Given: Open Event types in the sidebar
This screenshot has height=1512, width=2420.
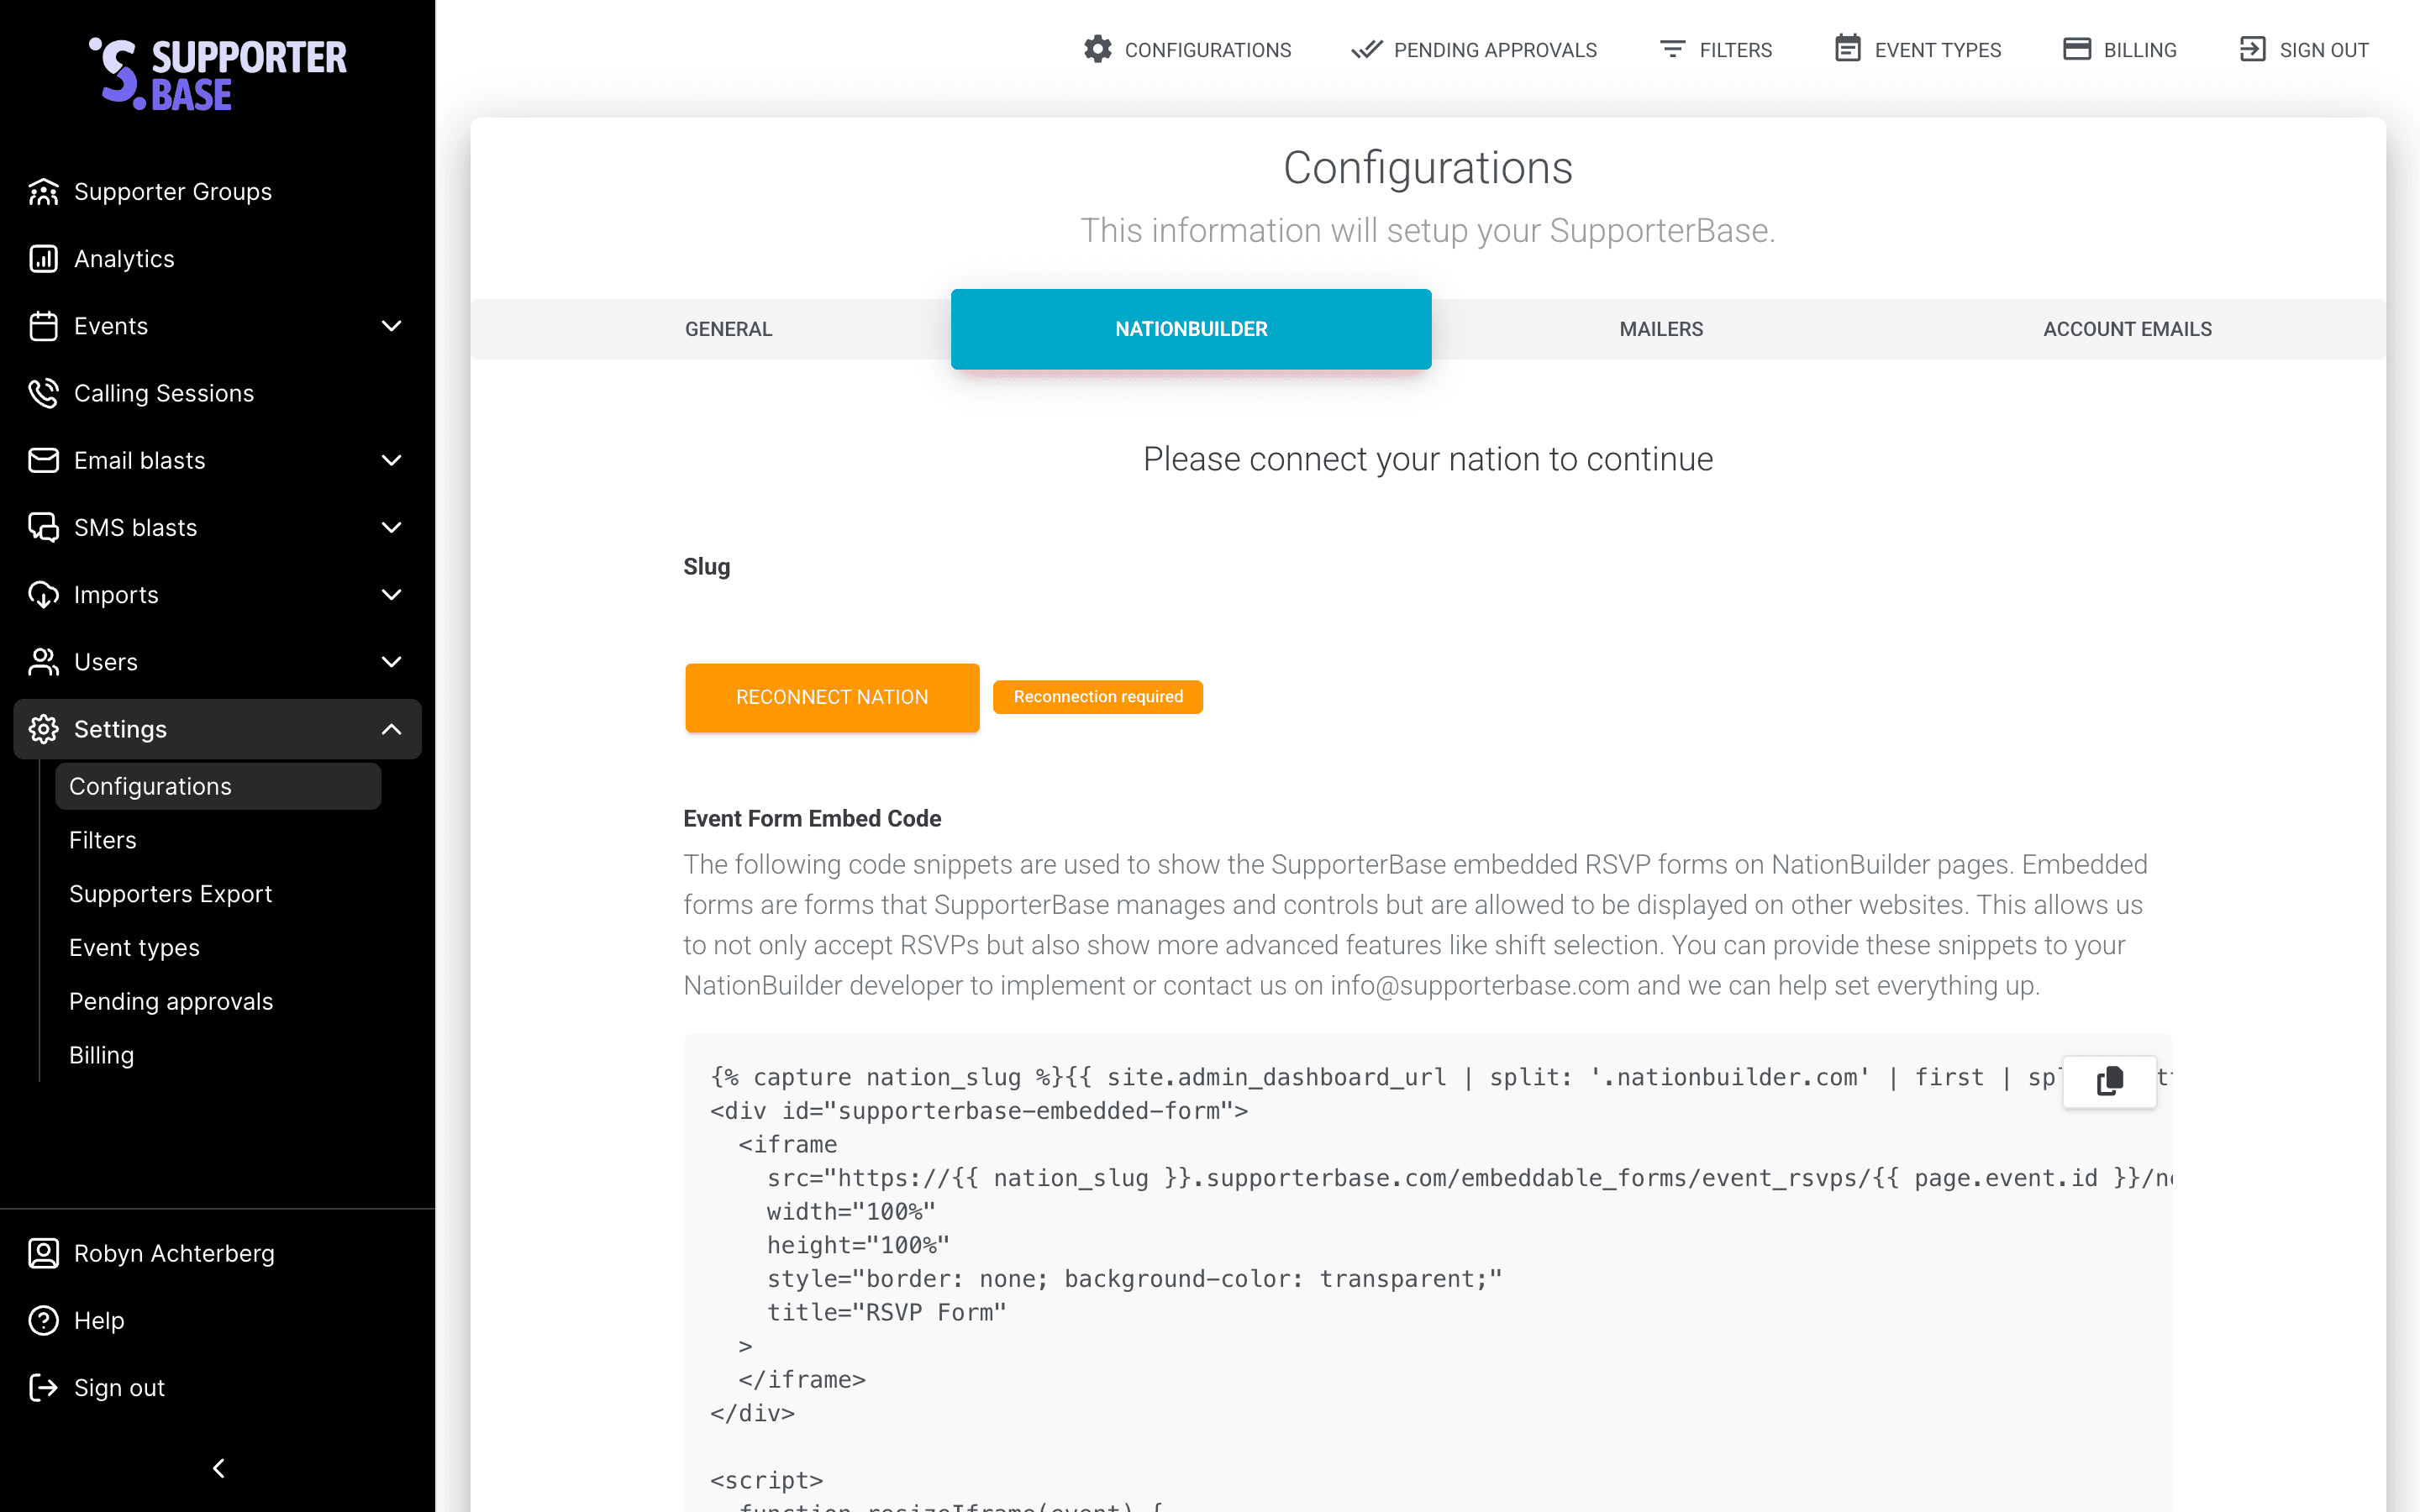Looking at the screenshot, I should pyautogui.click(x=135, y=947).
